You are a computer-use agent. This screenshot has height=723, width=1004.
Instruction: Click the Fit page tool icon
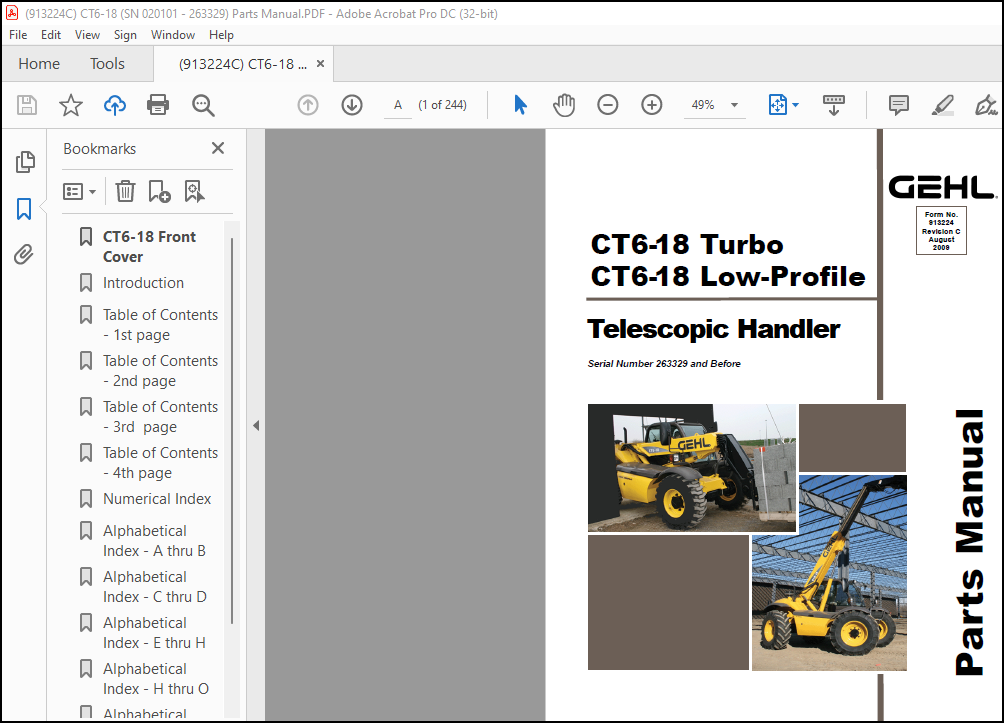pos(777,104)
